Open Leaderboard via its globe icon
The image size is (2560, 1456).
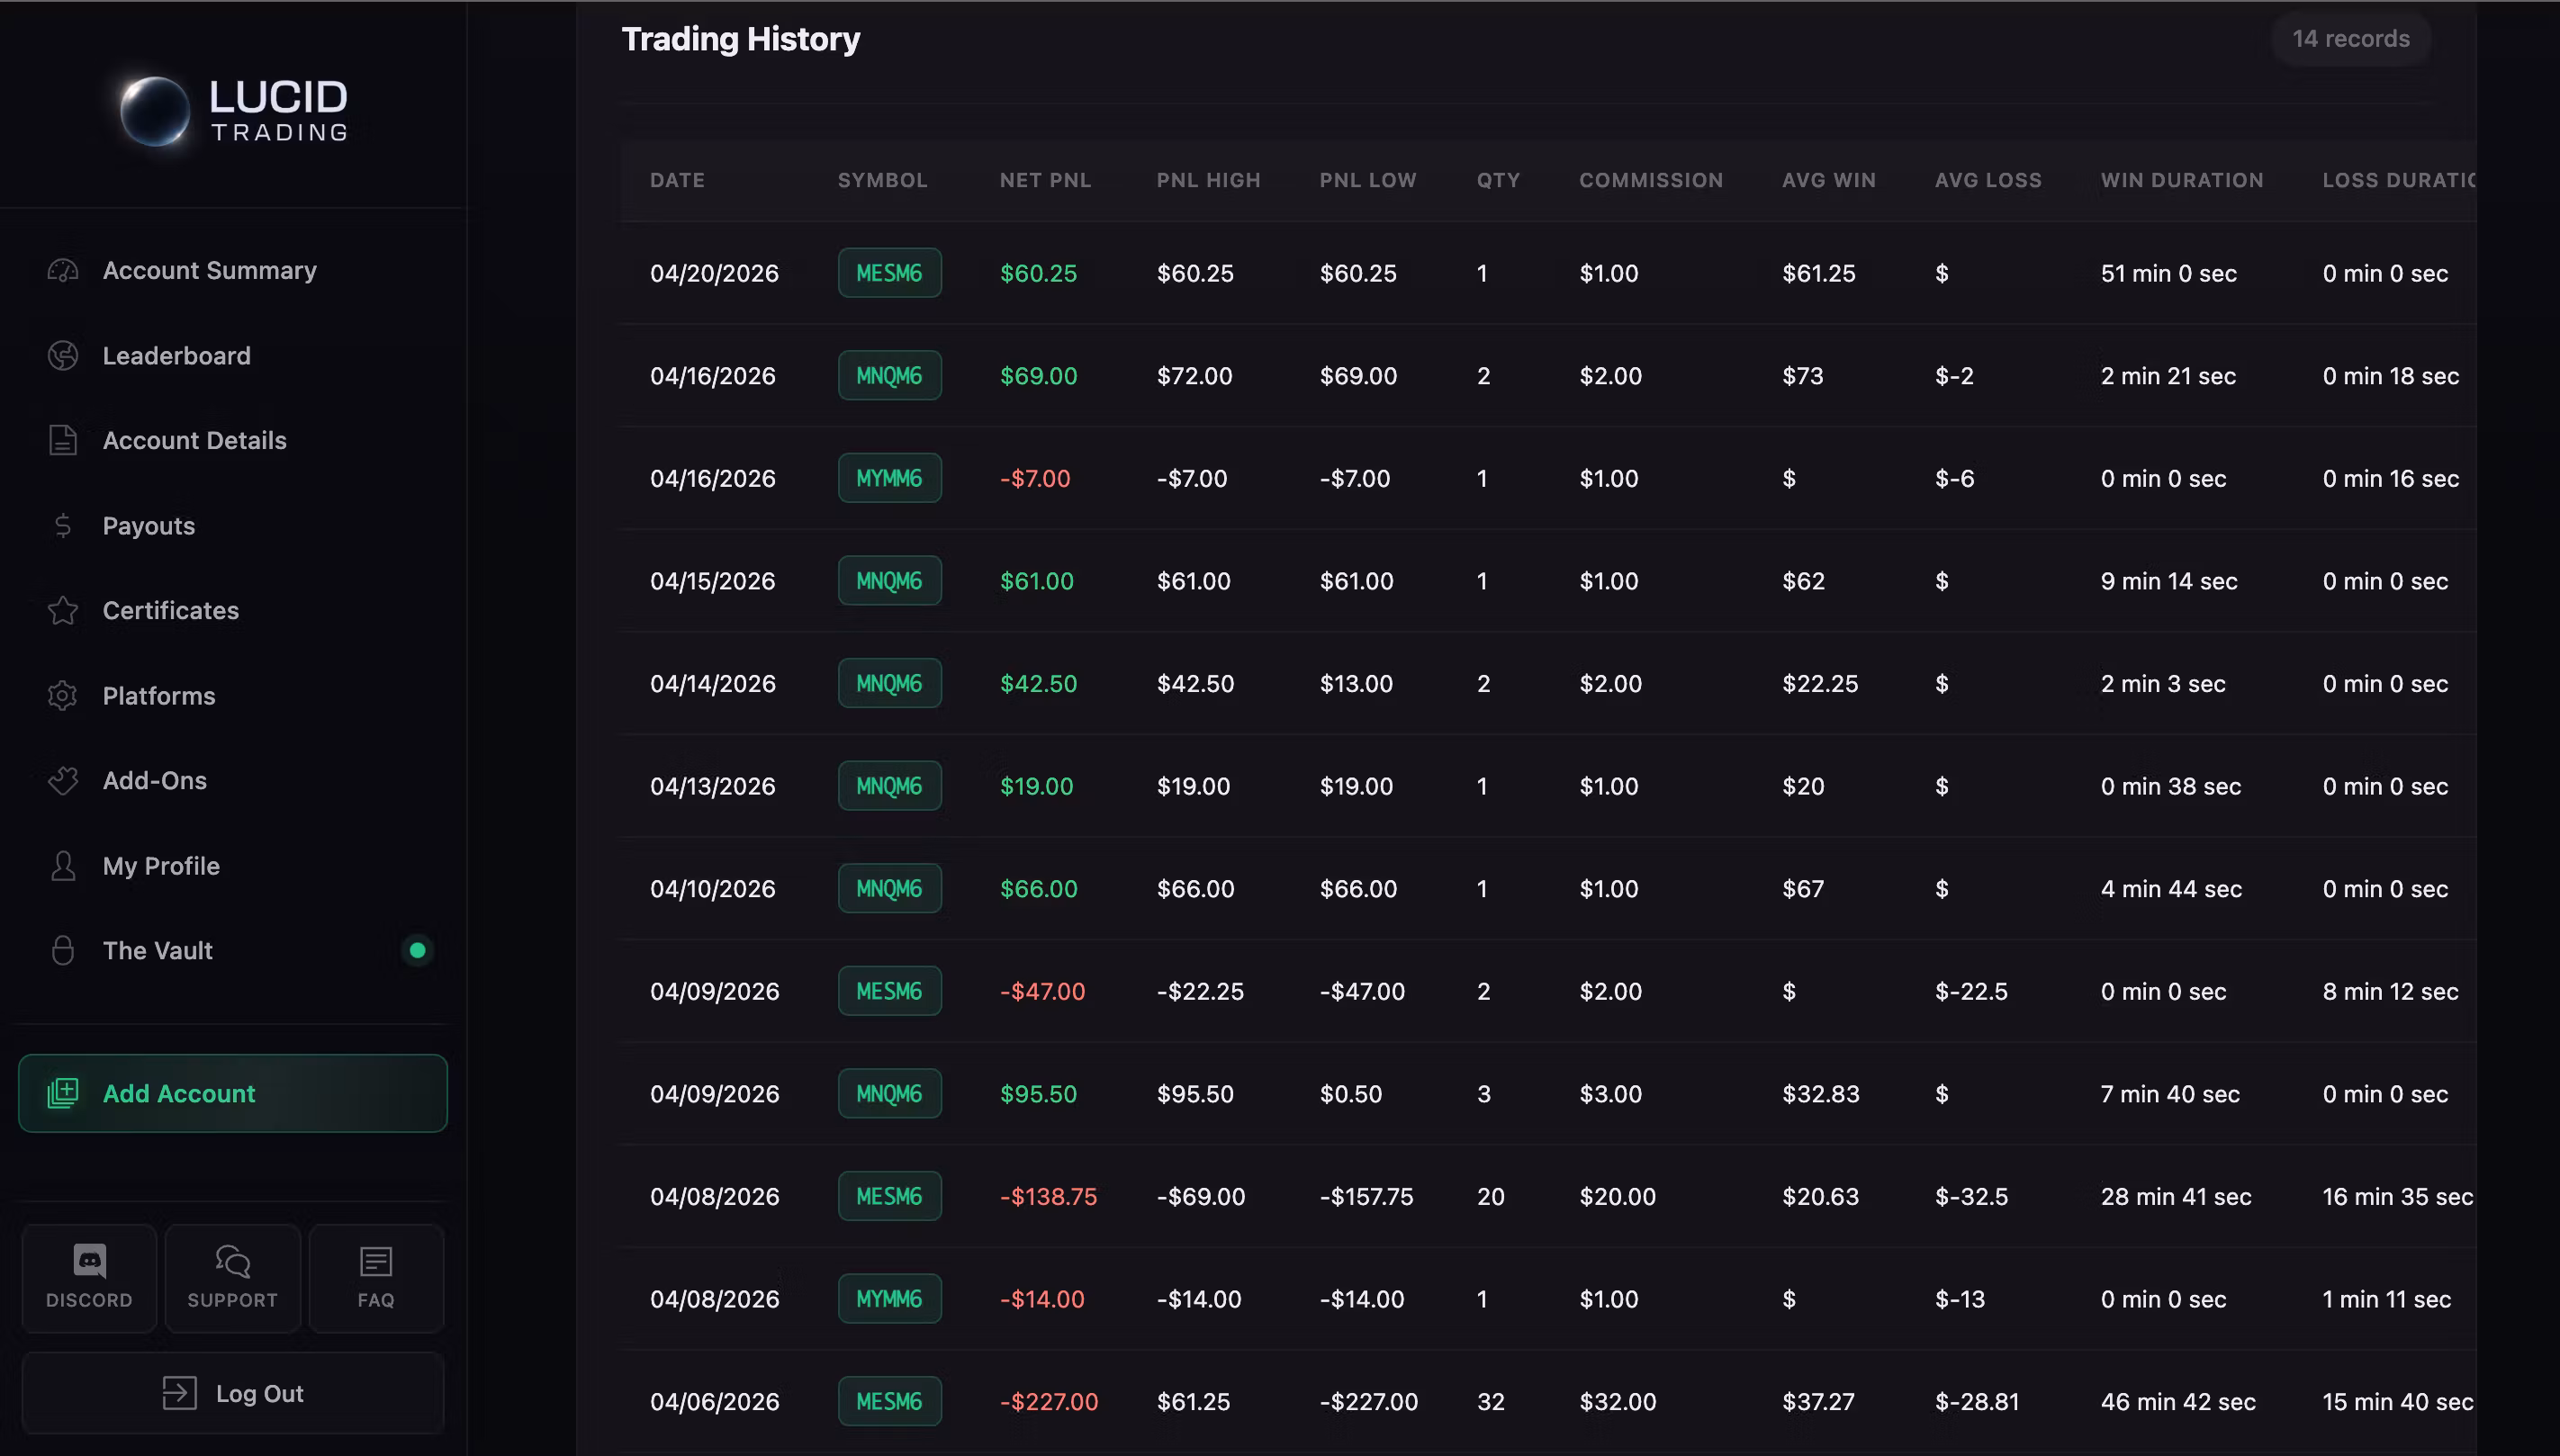tap(63, 355)
